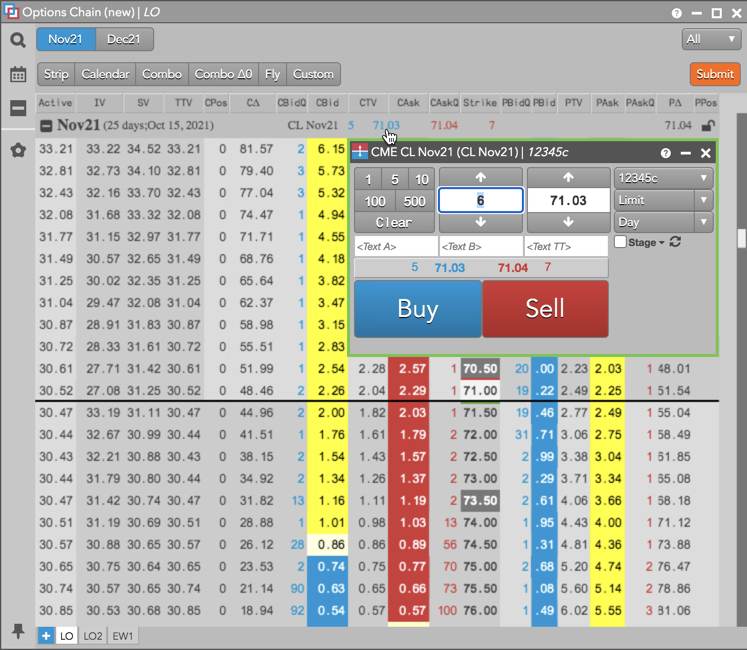
Task: Open the Limit order type dropdown
Action: pyautogui.click(x=662, y=200)
